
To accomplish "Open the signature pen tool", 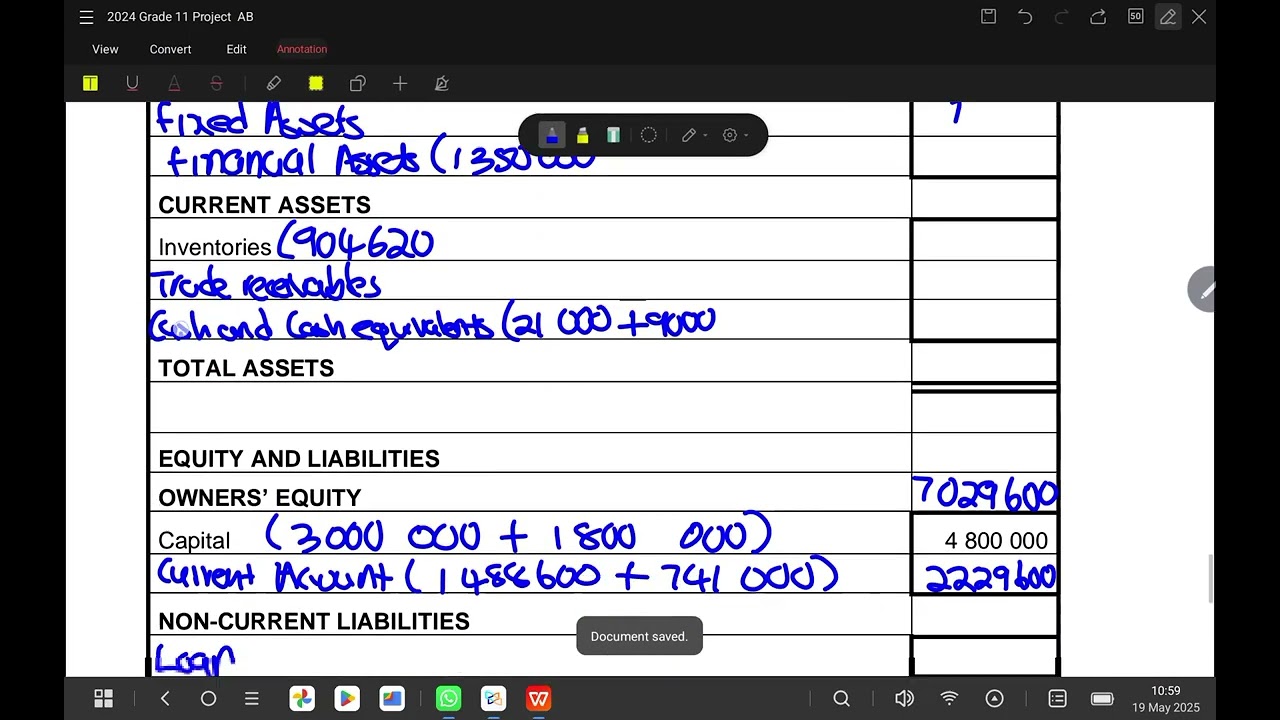I will coord(442,84).
